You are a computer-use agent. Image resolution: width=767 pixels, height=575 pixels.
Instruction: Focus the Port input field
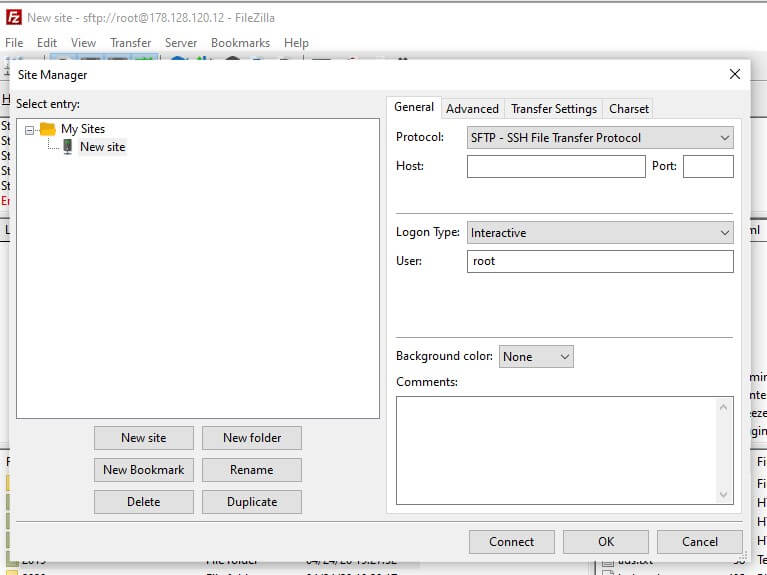tap(708, 166)
